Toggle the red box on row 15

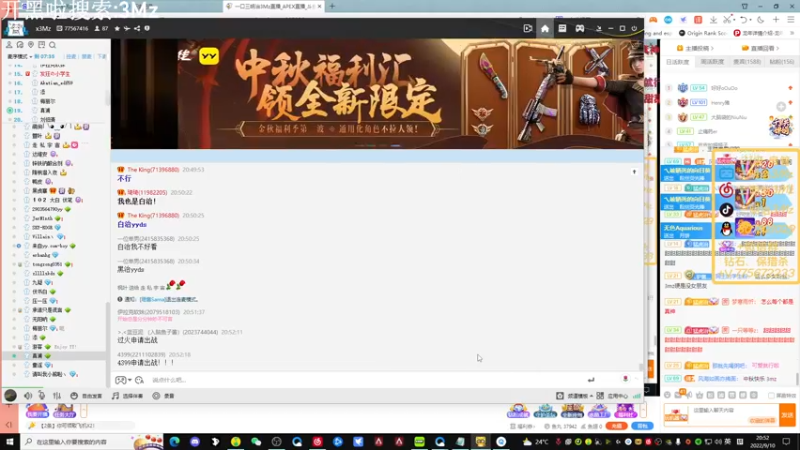tap(28, 74)
